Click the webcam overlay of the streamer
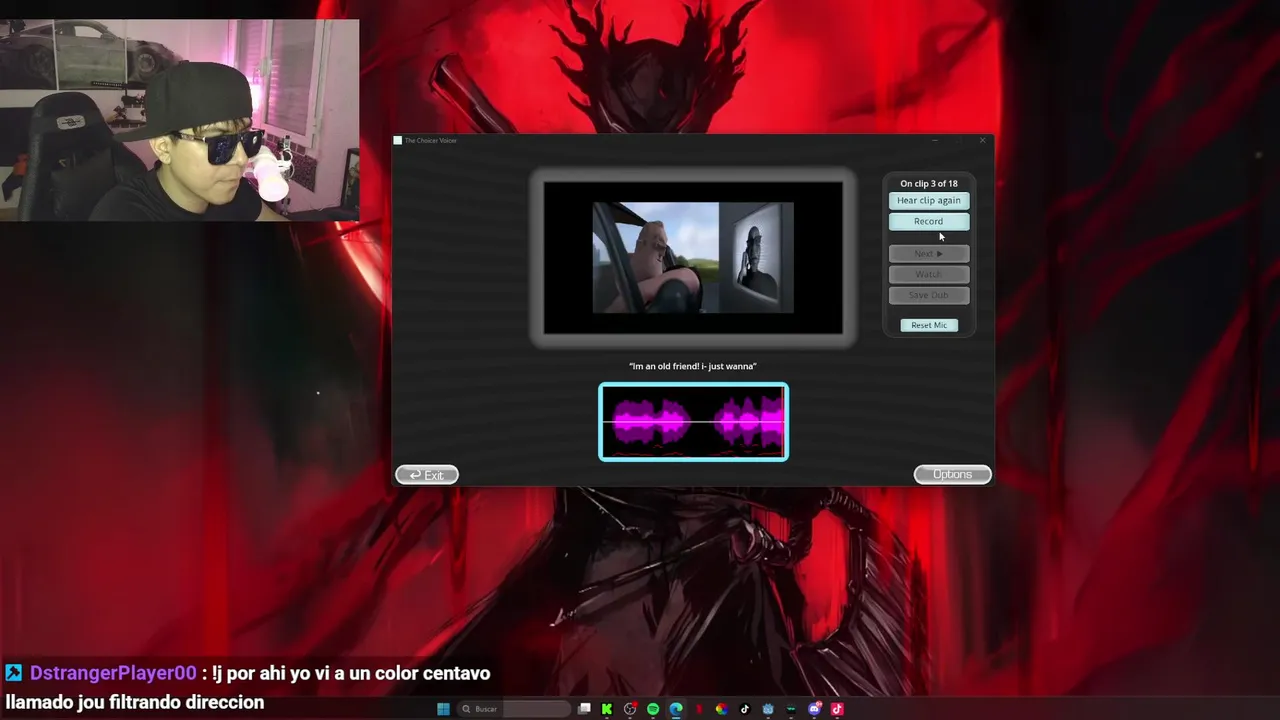 (x=180, y=120)
